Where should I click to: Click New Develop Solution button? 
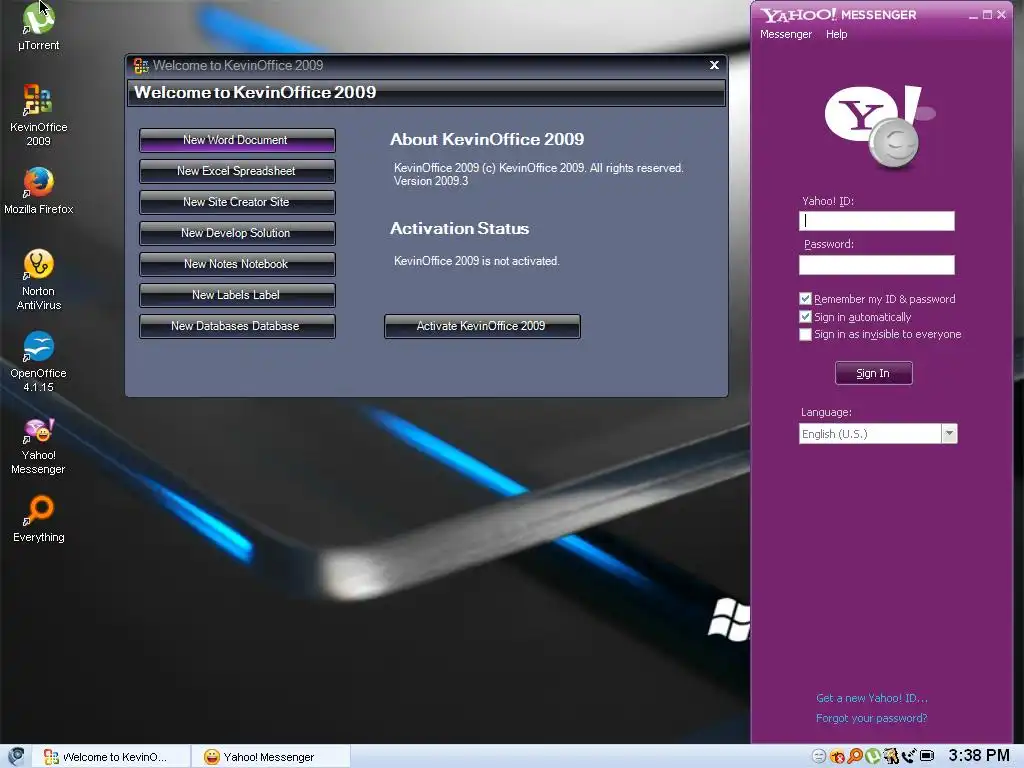(x=237, y=233)
